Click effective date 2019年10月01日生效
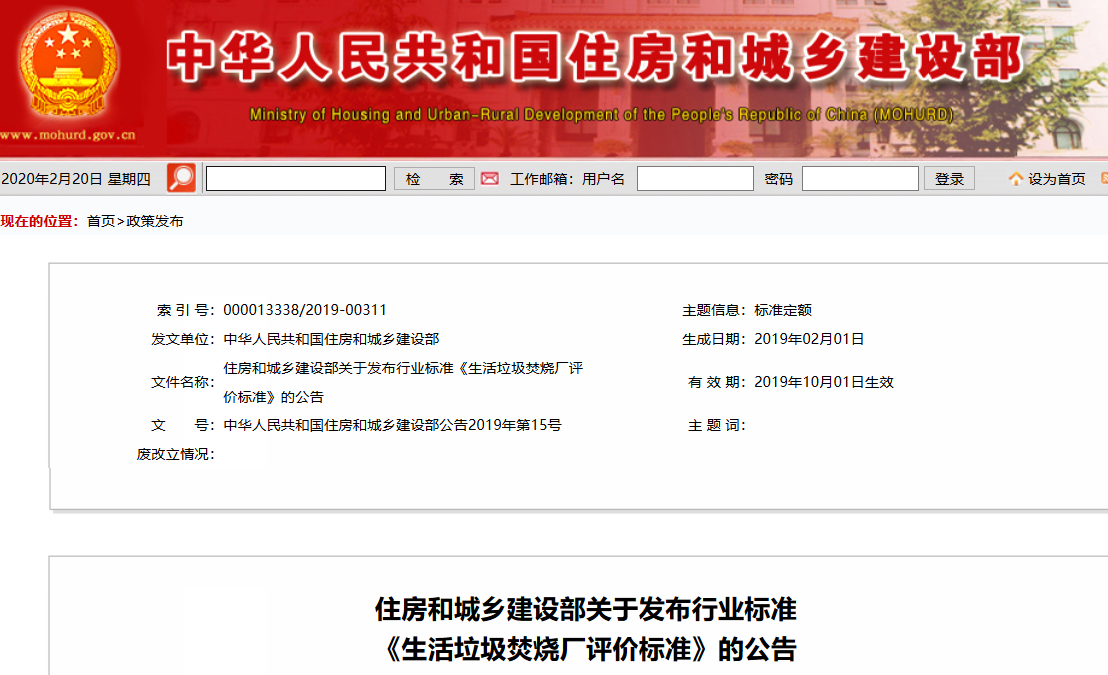 [x=824, y=382]
